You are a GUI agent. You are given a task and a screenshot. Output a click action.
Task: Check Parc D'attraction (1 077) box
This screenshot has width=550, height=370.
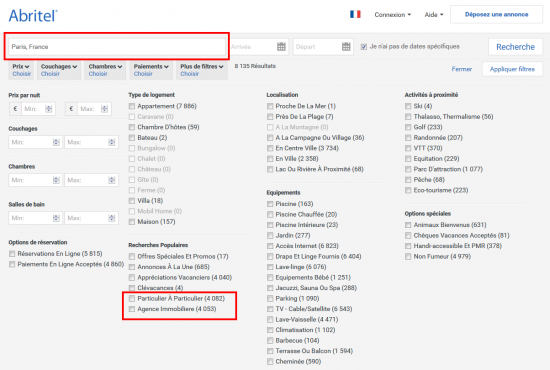408,169
